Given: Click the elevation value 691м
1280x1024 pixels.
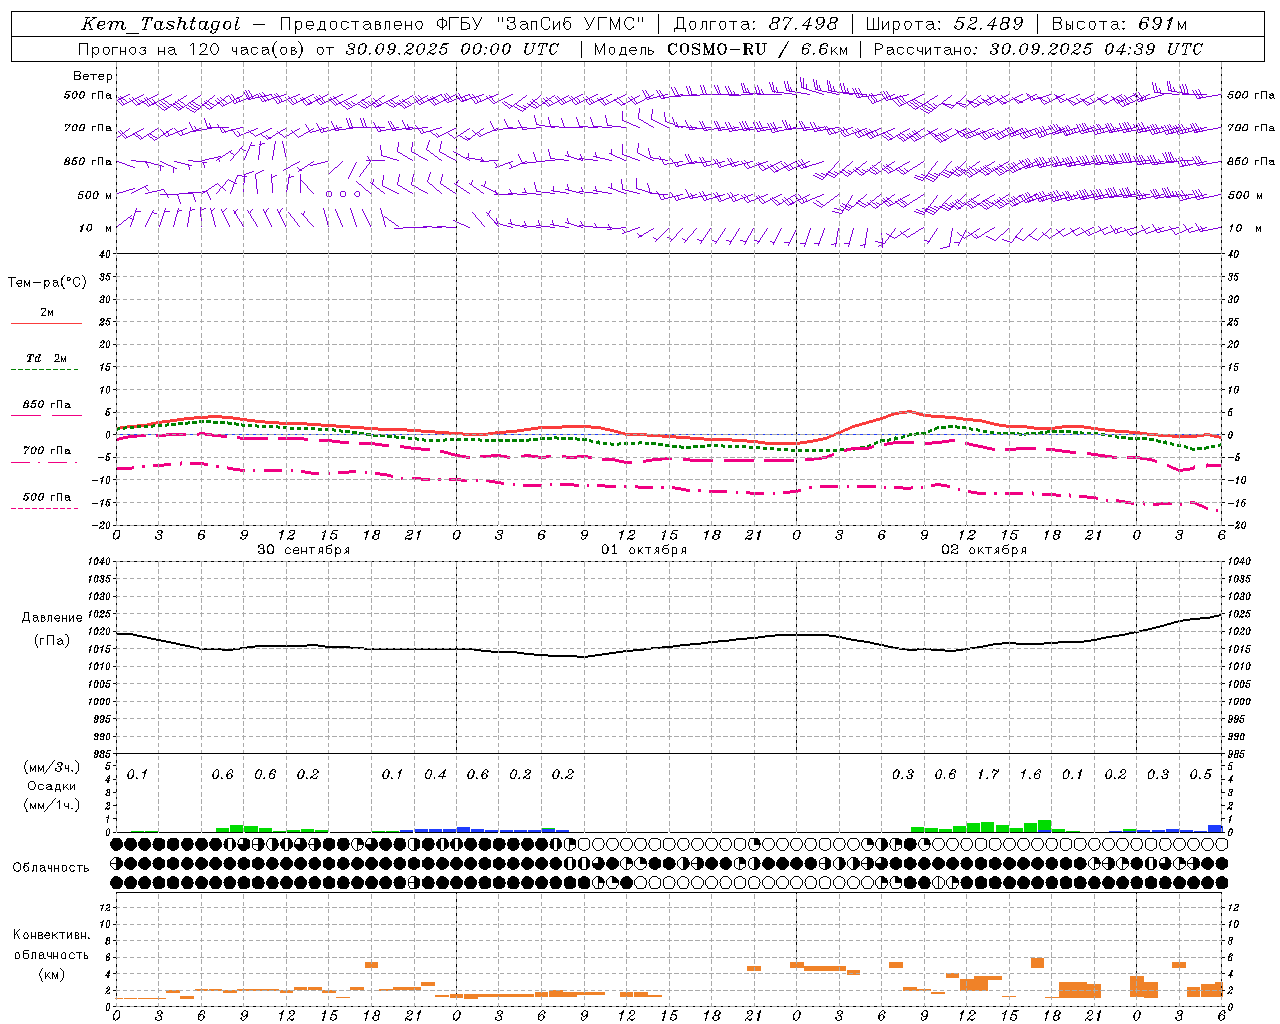Looking at the screenshot, I should [x=1162, y=24].
